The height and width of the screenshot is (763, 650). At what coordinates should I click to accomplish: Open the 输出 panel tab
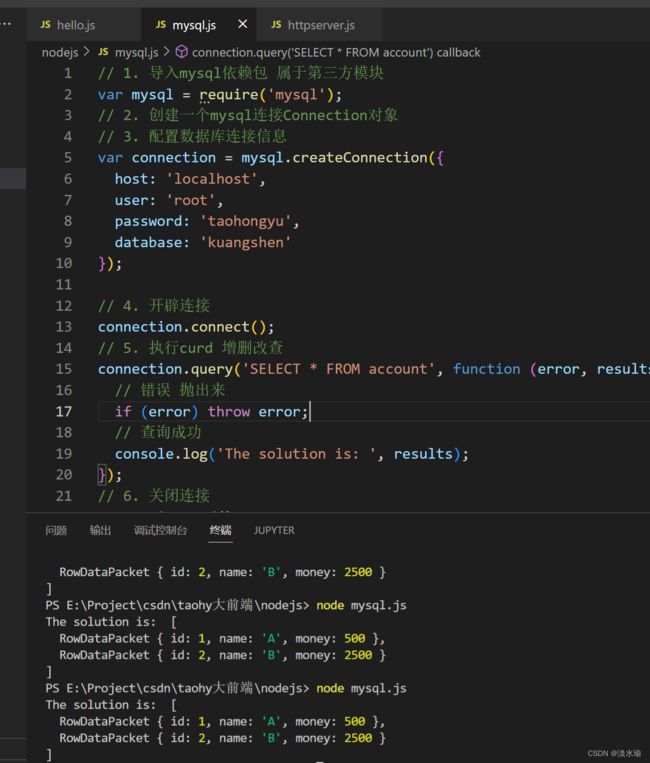coord(100,530)
